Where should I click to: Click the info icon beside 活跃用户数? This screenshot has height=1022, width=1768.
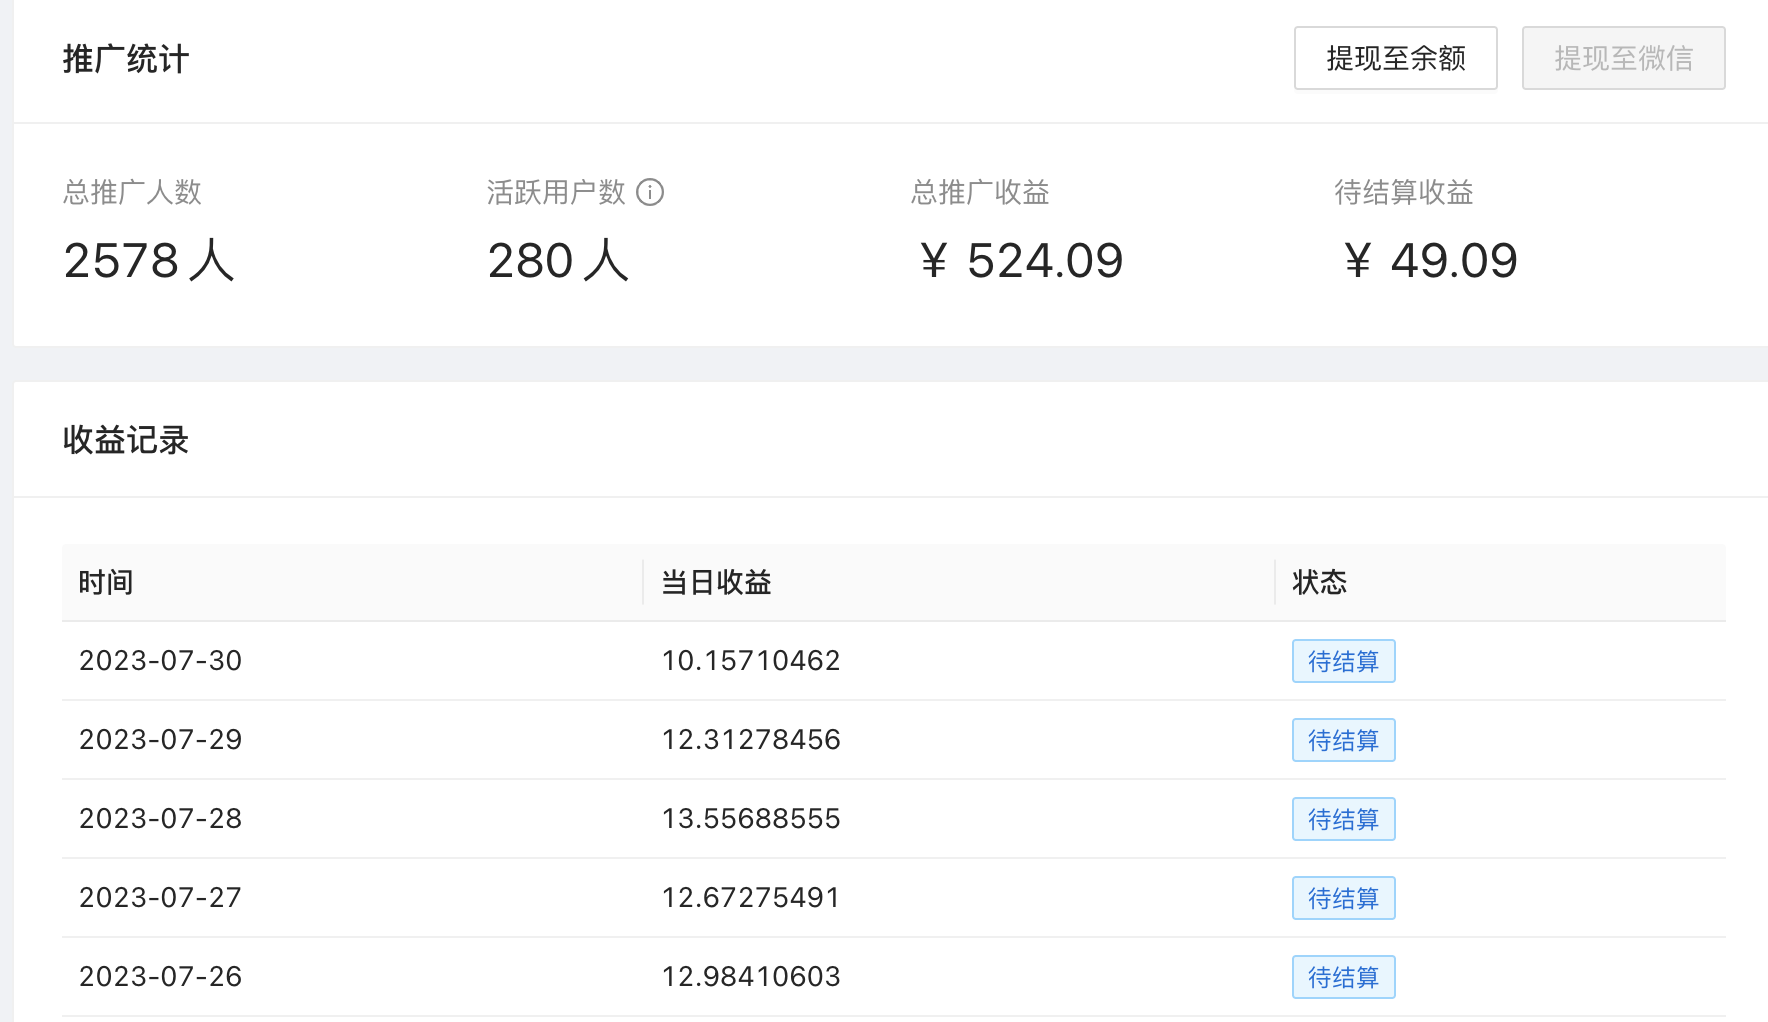pos(650,192)
